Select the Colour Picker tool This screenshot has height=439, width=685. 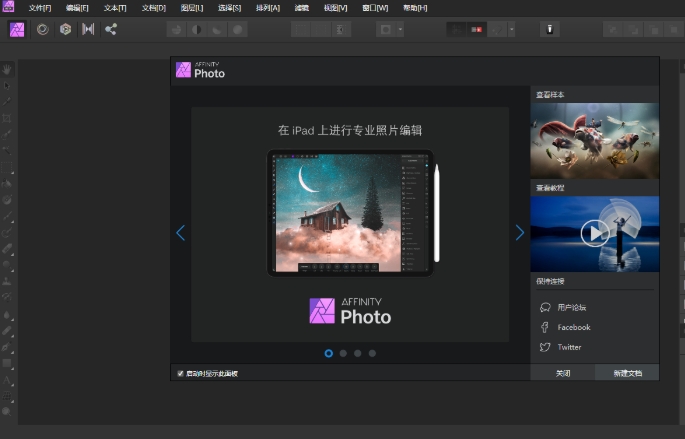(7, 102)
